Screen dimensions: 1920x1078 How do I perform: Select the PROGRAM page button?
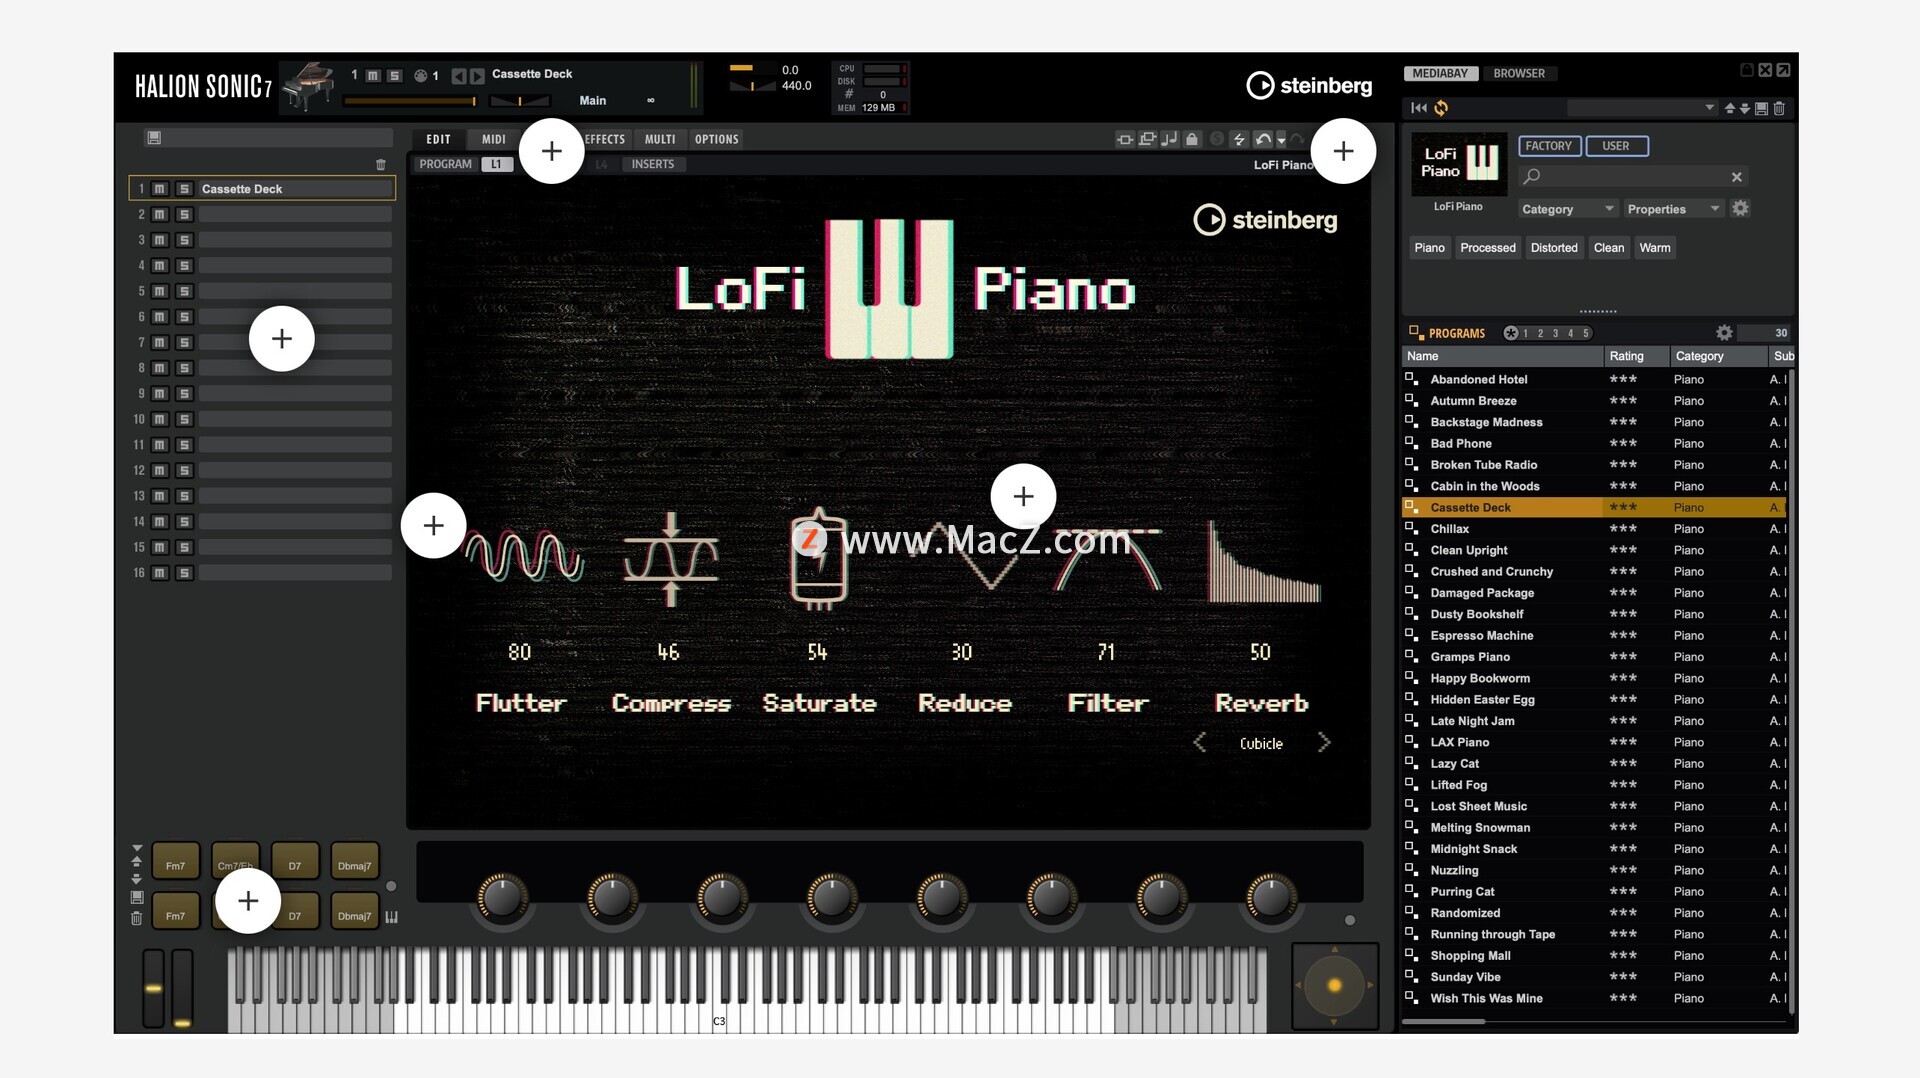pyautogui.click(x=445, y=164)
